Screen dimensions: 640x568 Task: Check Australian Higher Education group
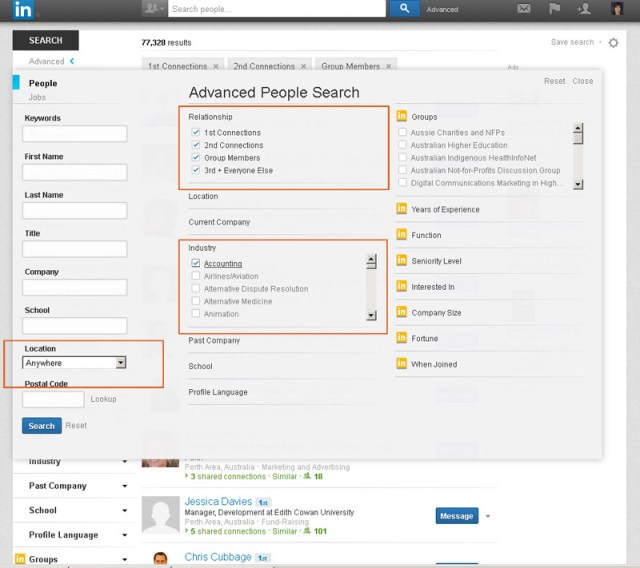402,145
